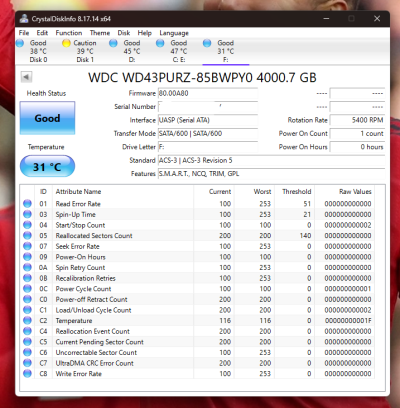Close the CrystalDiskInfo window
Image resolution: width=400 pixels, height=408 pixels.
click(377, 18)
